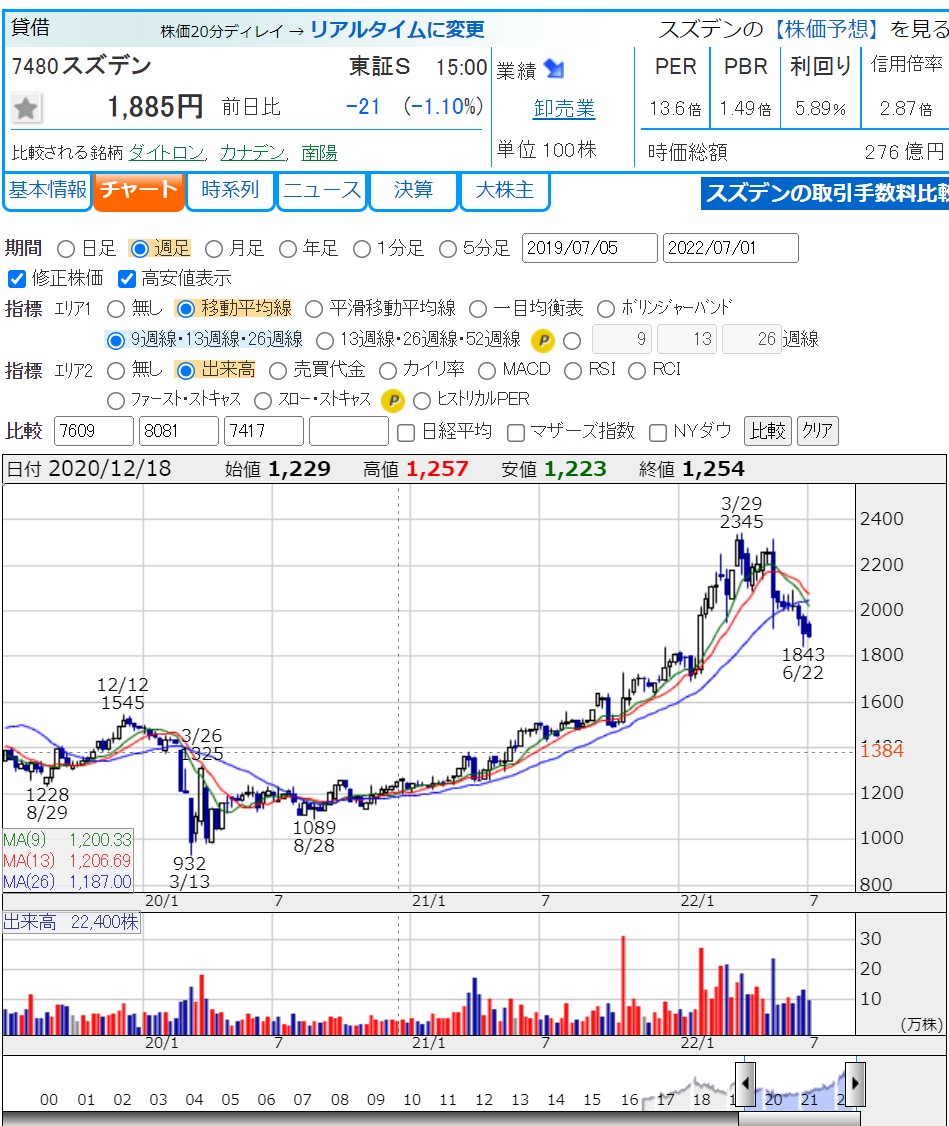Switch to the 時系列 tab
The height and width of the screenshot is (1126, 949).
click(230, 190)
